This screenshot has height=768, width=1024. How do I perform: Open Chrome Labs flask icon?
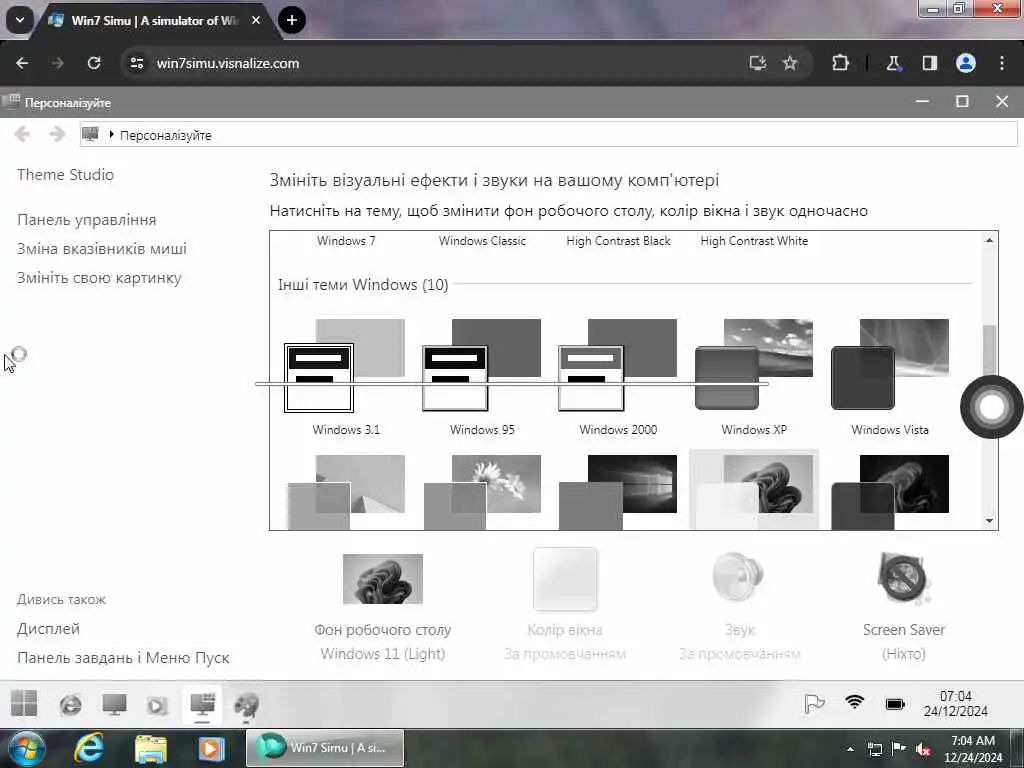pyautogui.click(x=893, y=63)
